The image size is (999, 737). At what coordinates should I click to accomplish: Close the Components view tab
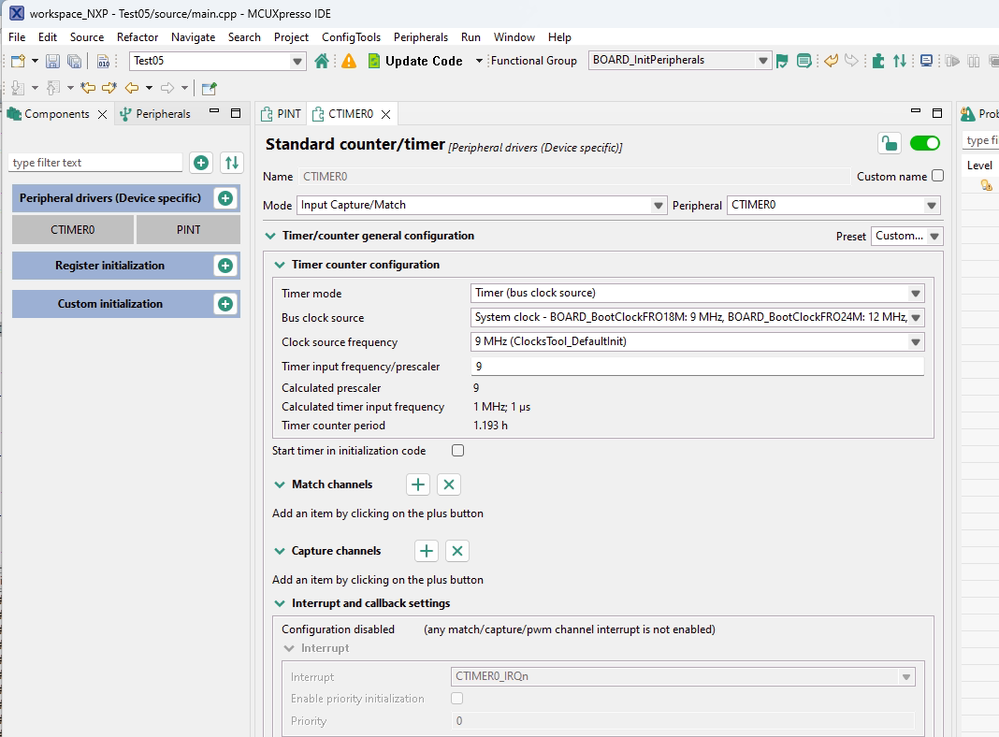(102, 114)
